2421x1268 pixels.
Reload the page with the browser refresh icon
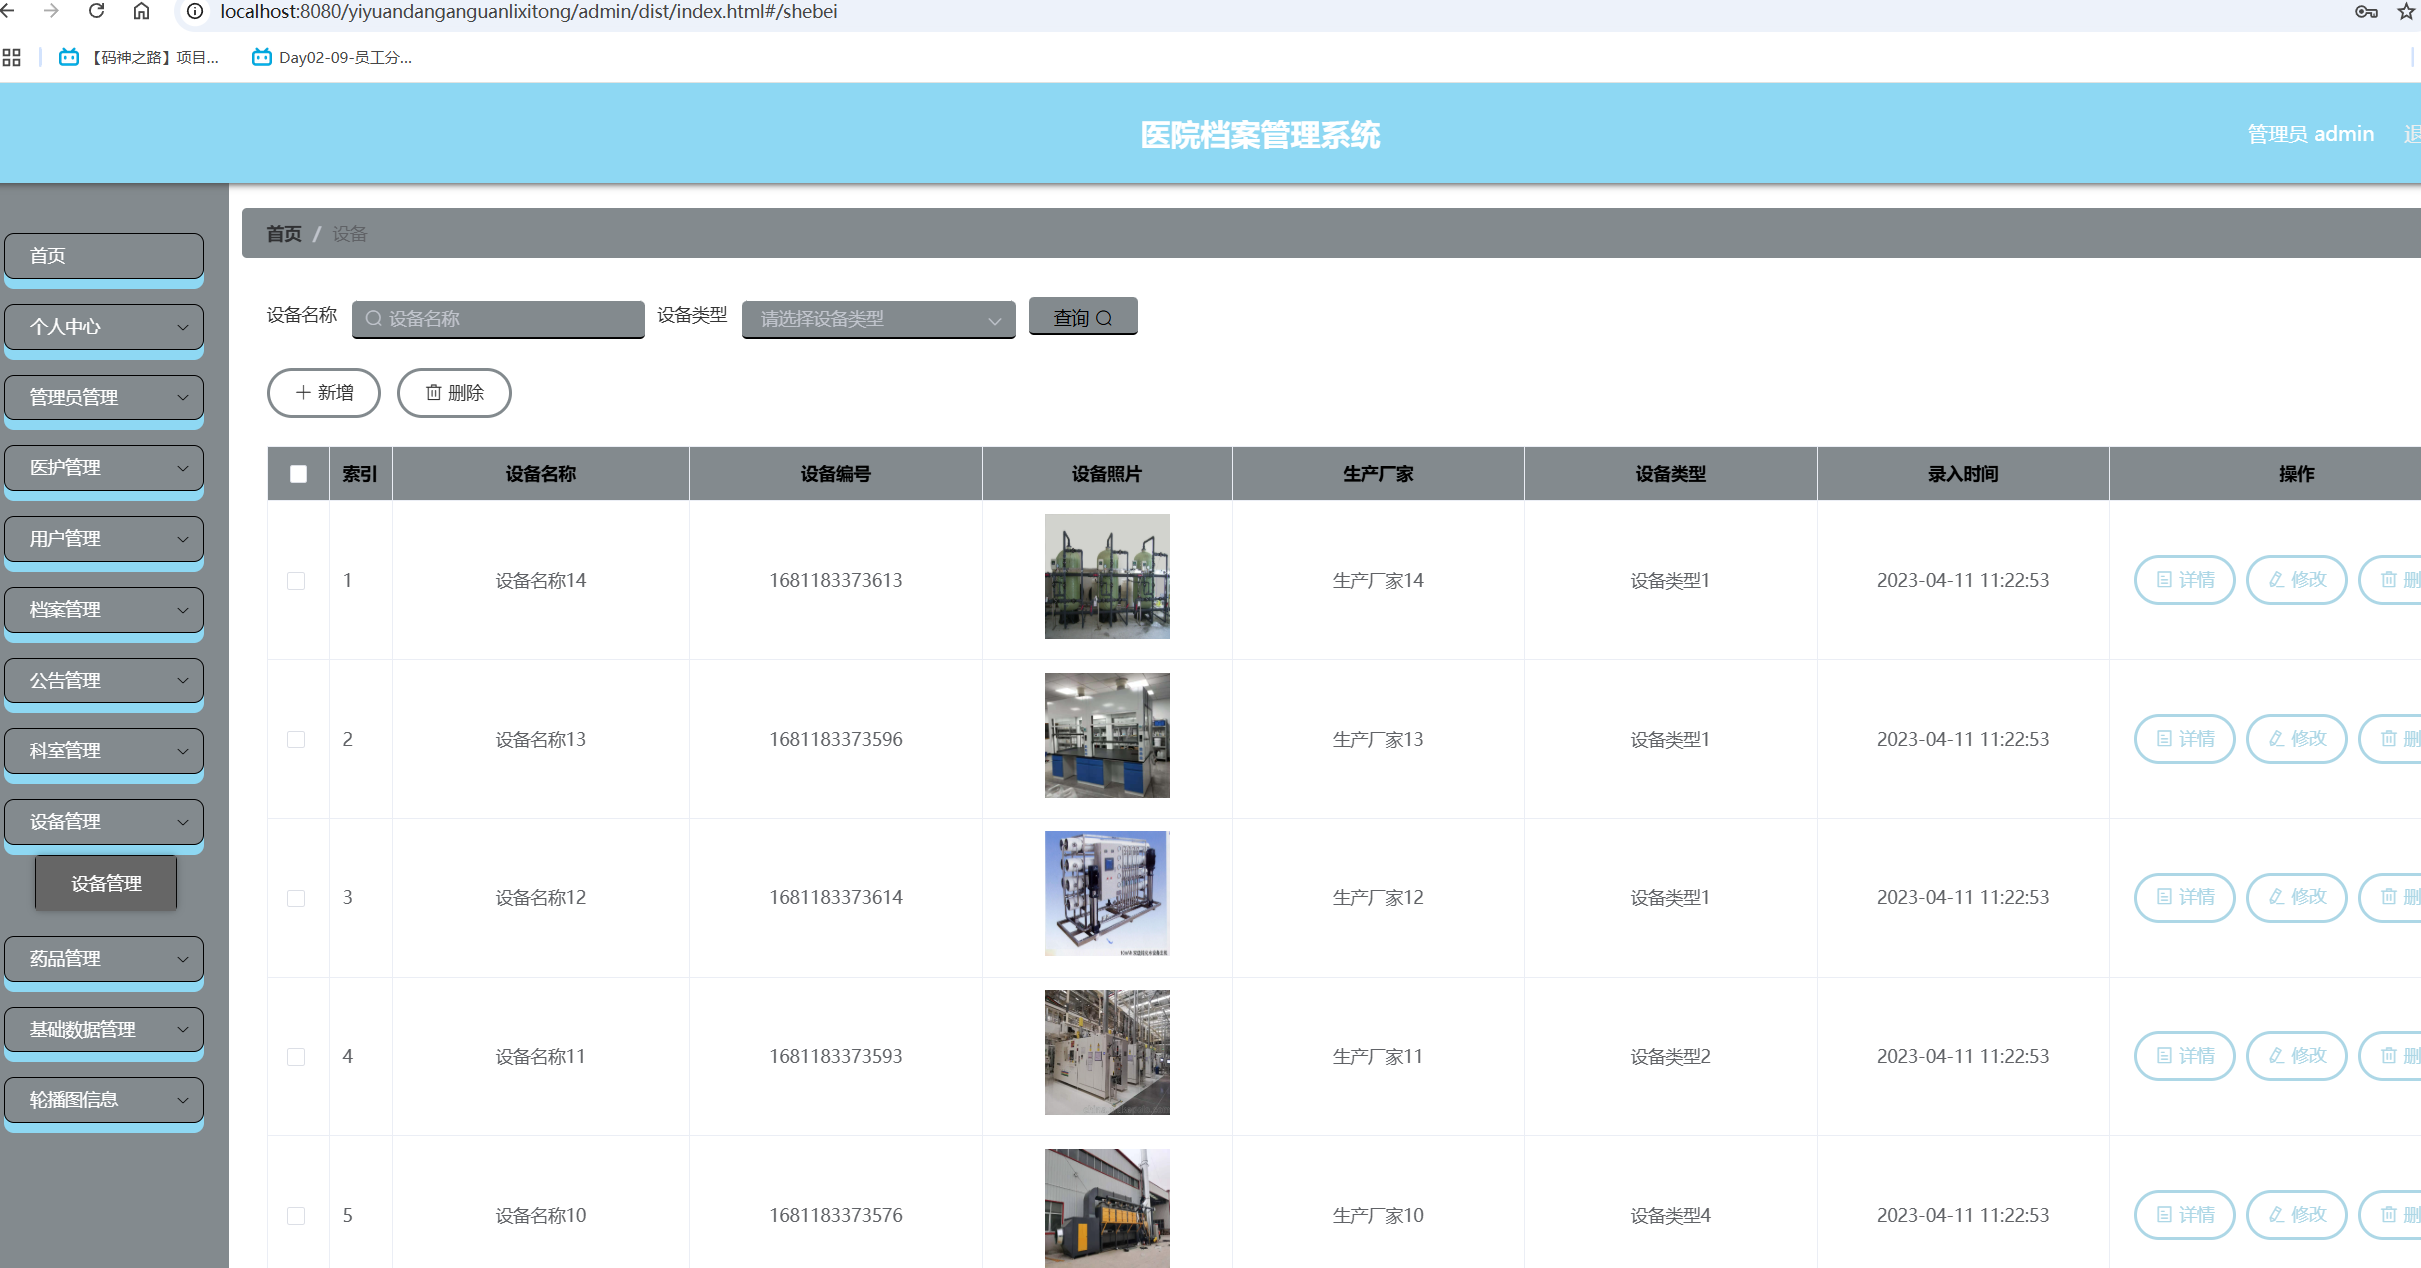coord(97,11)
